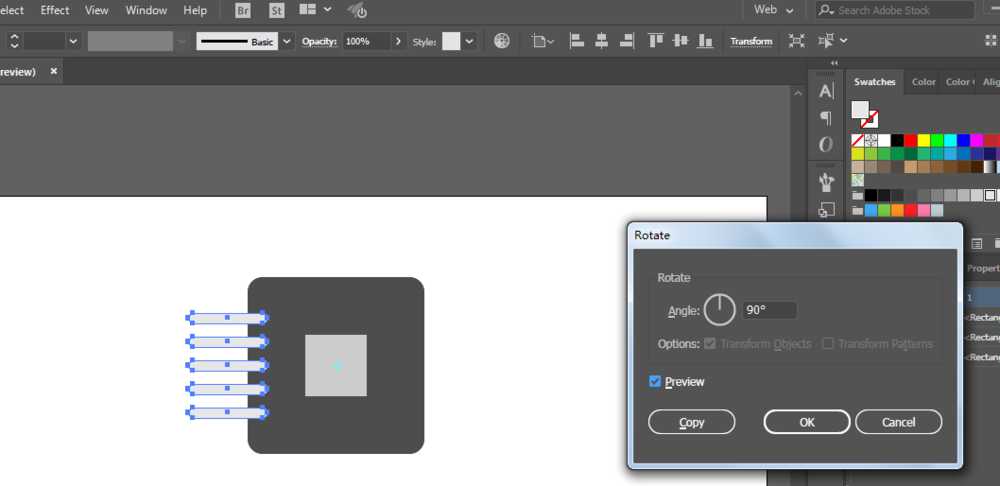This screenshot has width=1000, height=486.
Task: Toggle the Transform Objects checkbox
Action: pos(710,344)
